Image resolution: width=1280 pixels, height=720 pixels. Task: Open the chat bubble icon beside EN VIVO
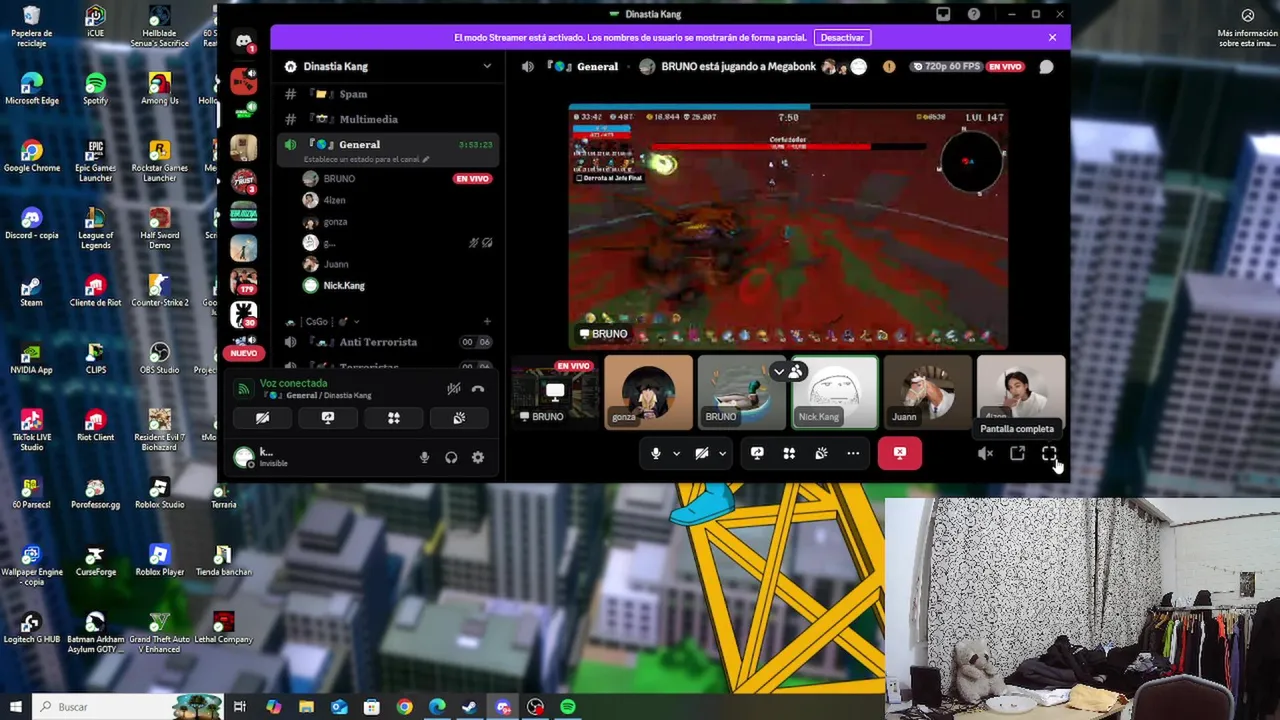(1046, 67)
